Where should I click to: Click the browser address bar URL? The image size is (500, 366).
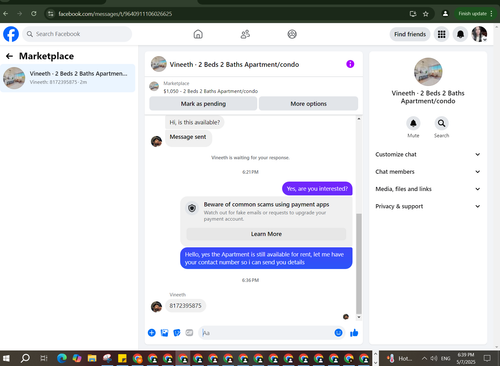pyautogui.click(x=115, y=14)
